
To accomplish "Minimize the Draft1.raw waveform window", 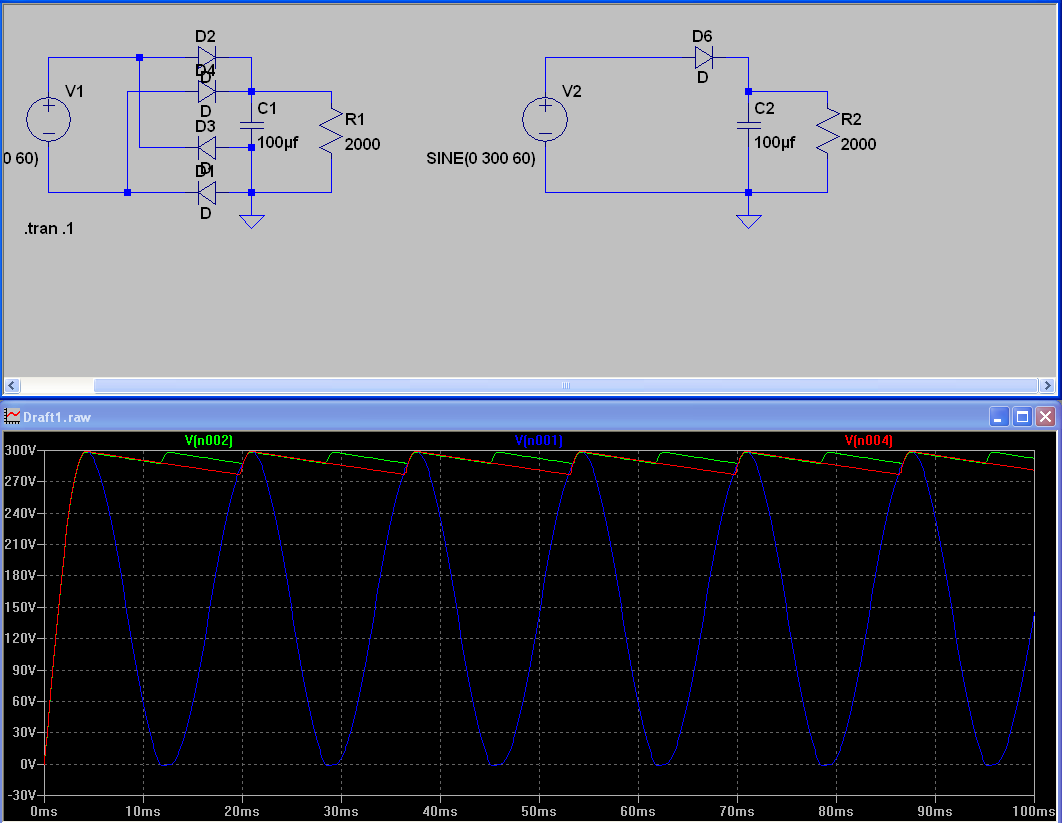I will 999,417.
